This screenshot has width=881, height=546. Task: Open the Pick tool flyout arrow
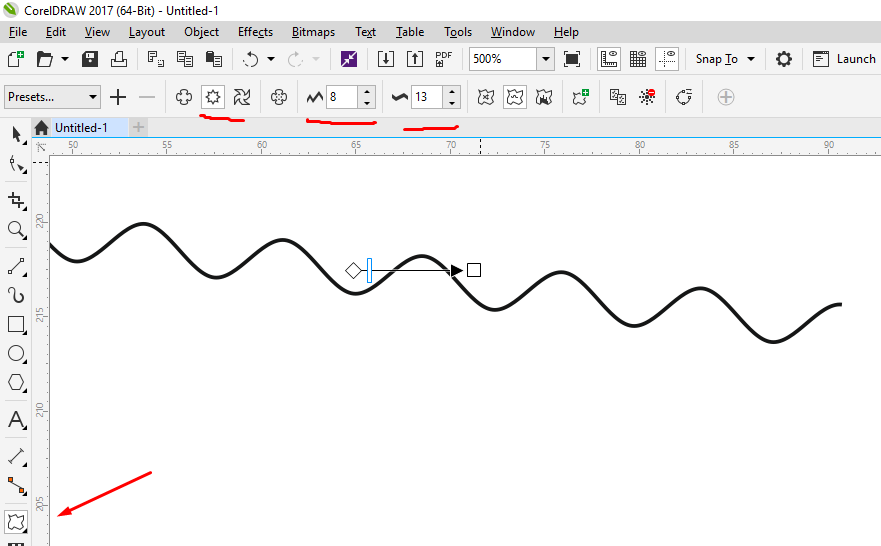(24, 142)
